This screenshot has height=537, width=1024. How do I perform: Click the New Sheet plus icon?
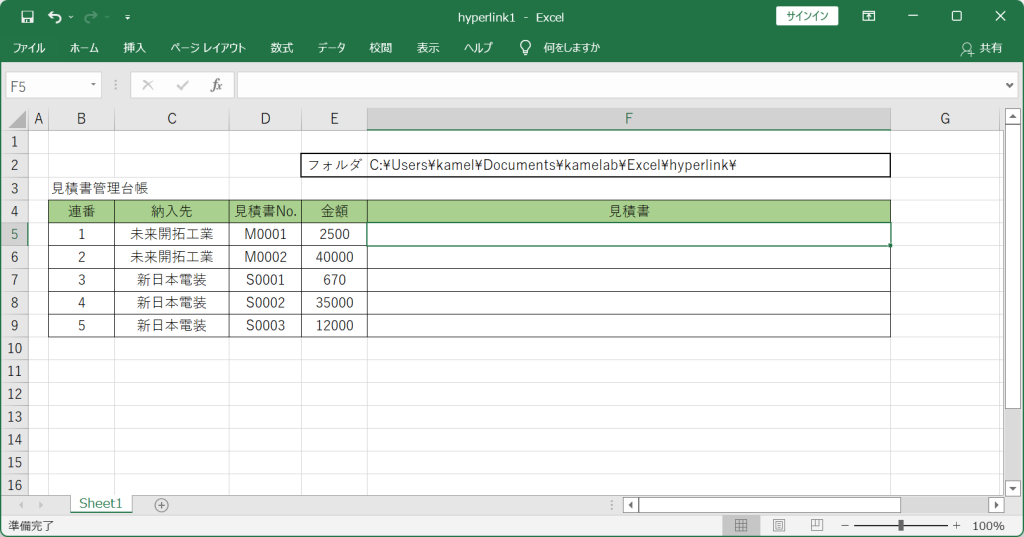[x=161, y=505]
